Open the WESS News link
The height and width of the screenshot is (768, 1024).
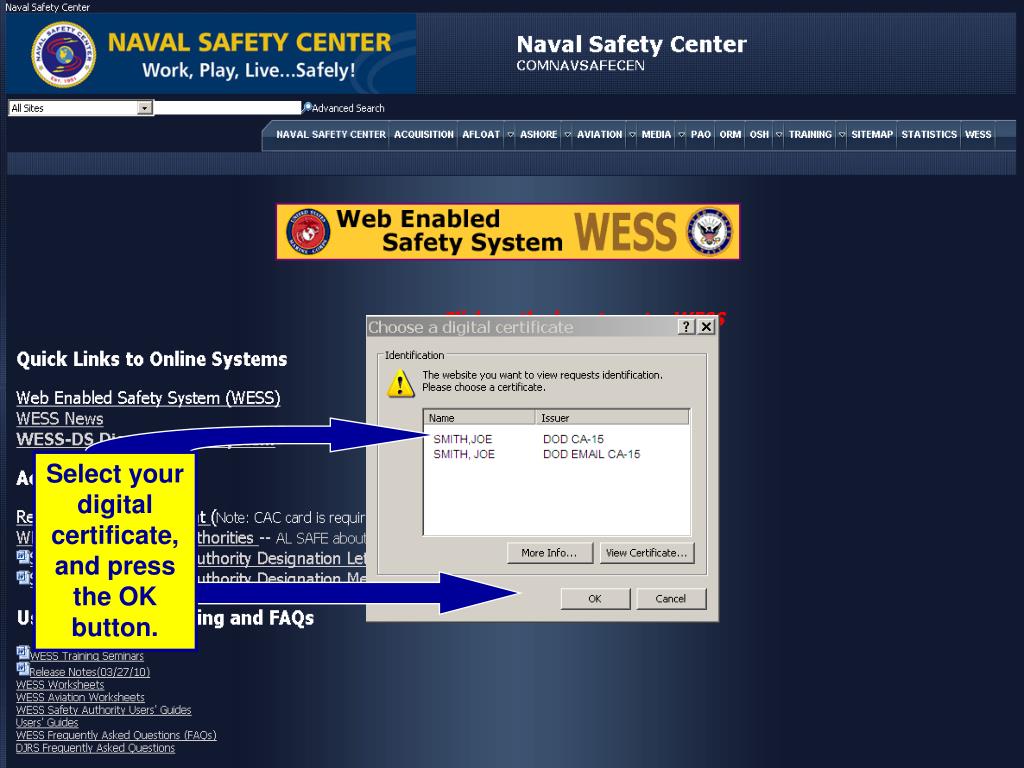[x=59, y=419]
